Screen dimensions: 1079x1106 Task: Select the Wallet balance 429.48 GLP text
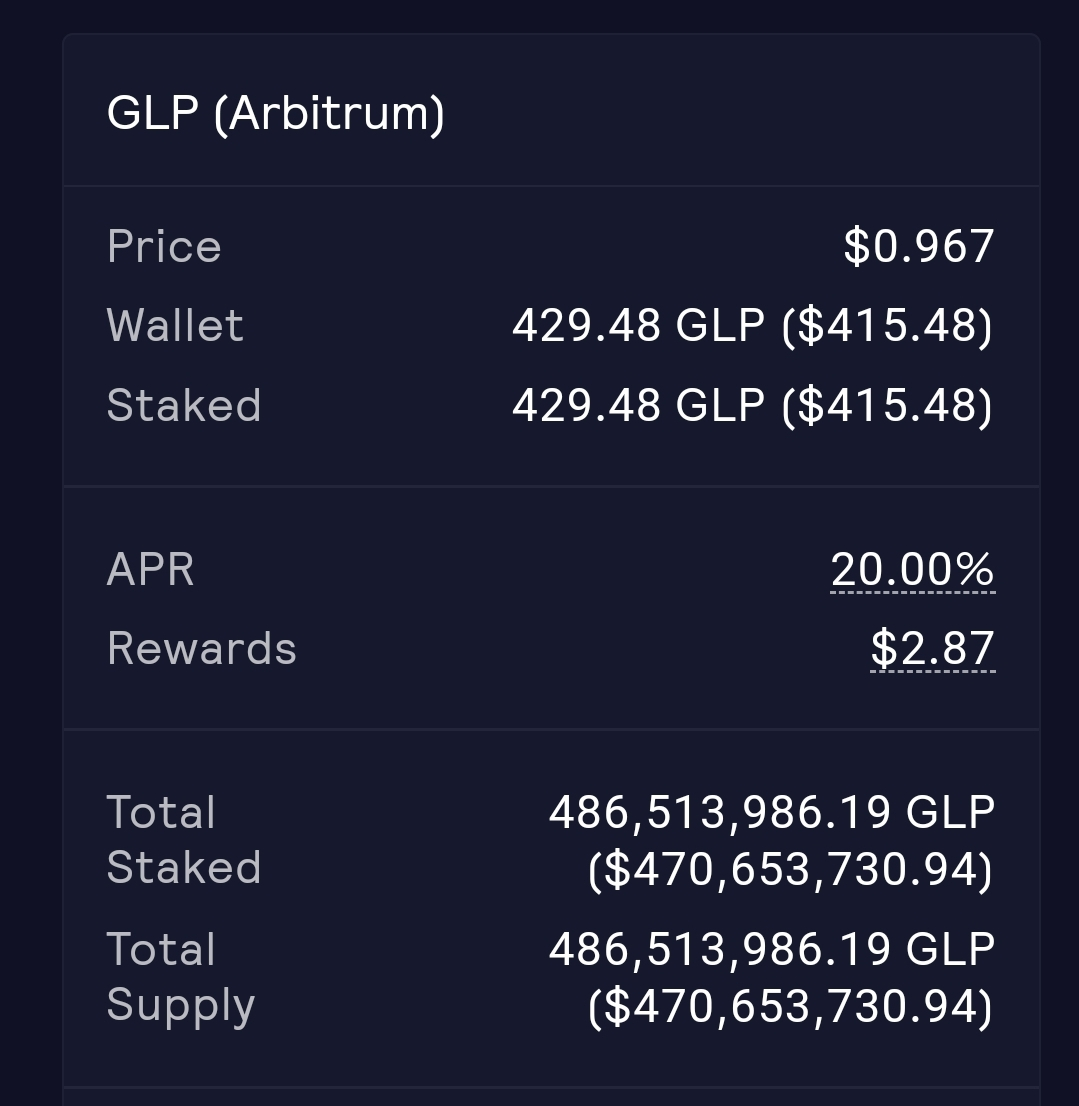pyautogui.click(x=638, y=325)
